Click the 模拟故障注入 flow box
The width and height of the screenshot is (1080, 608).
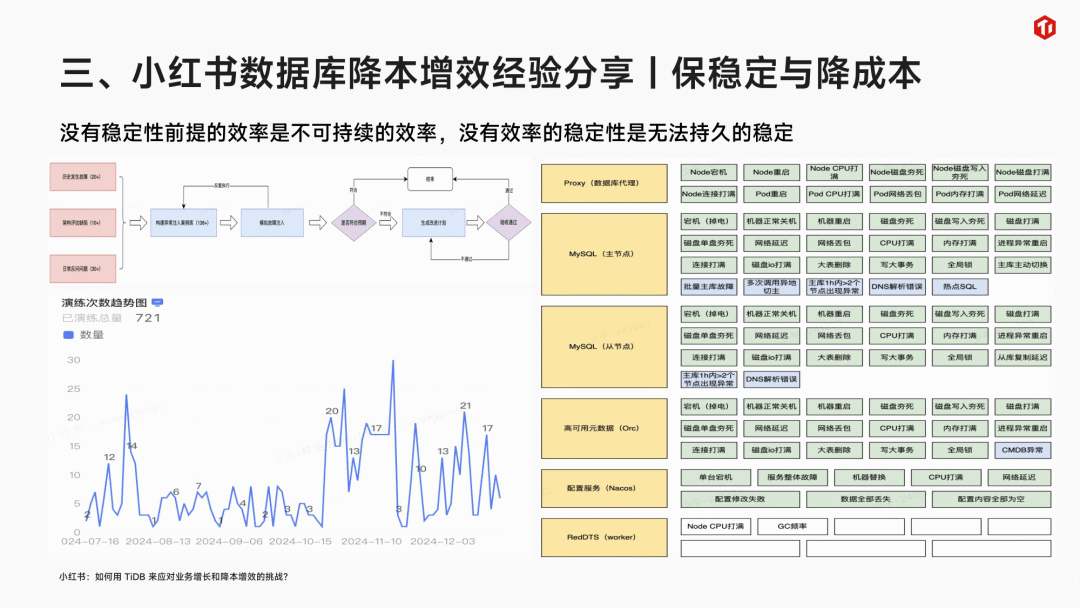coord(272,223)
